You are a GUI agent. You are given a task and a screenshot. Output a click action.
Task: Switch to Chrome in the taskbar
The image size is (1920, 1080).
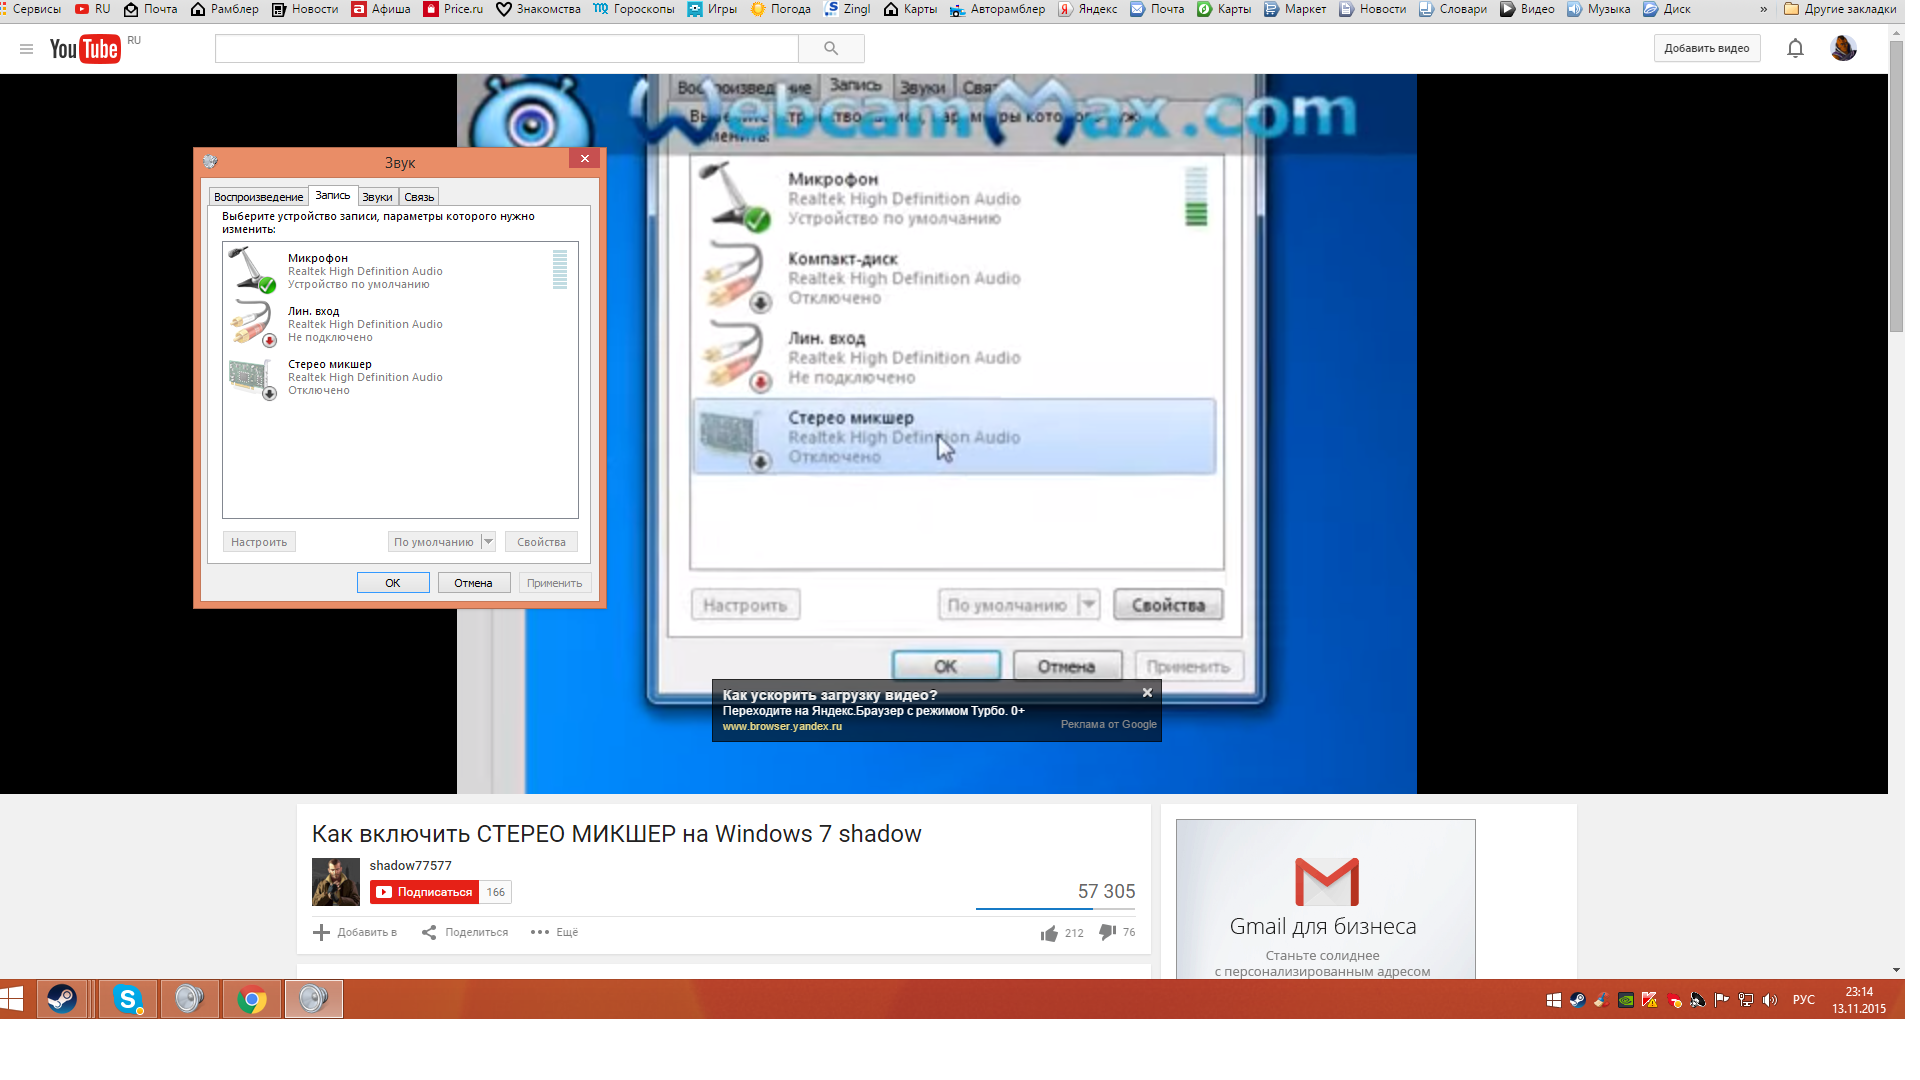point(252,999)
